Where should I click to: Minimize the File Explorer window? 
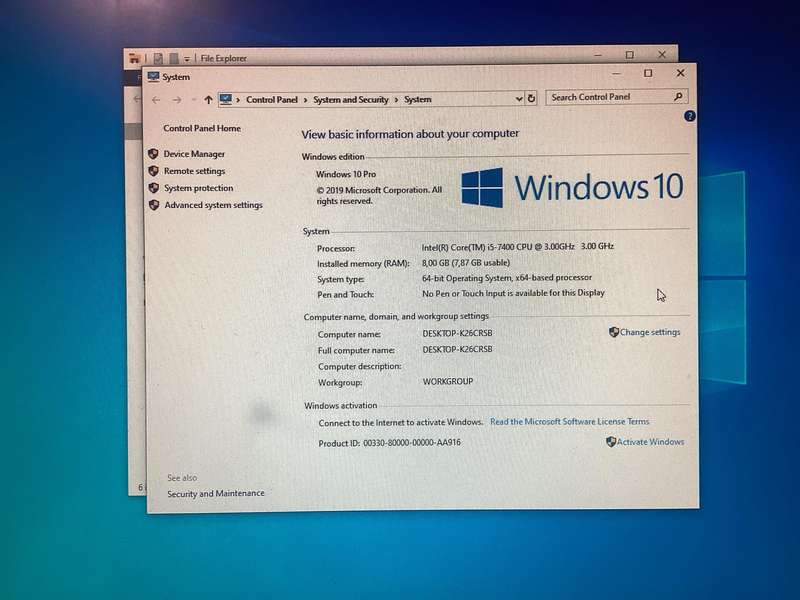point(598,55)
